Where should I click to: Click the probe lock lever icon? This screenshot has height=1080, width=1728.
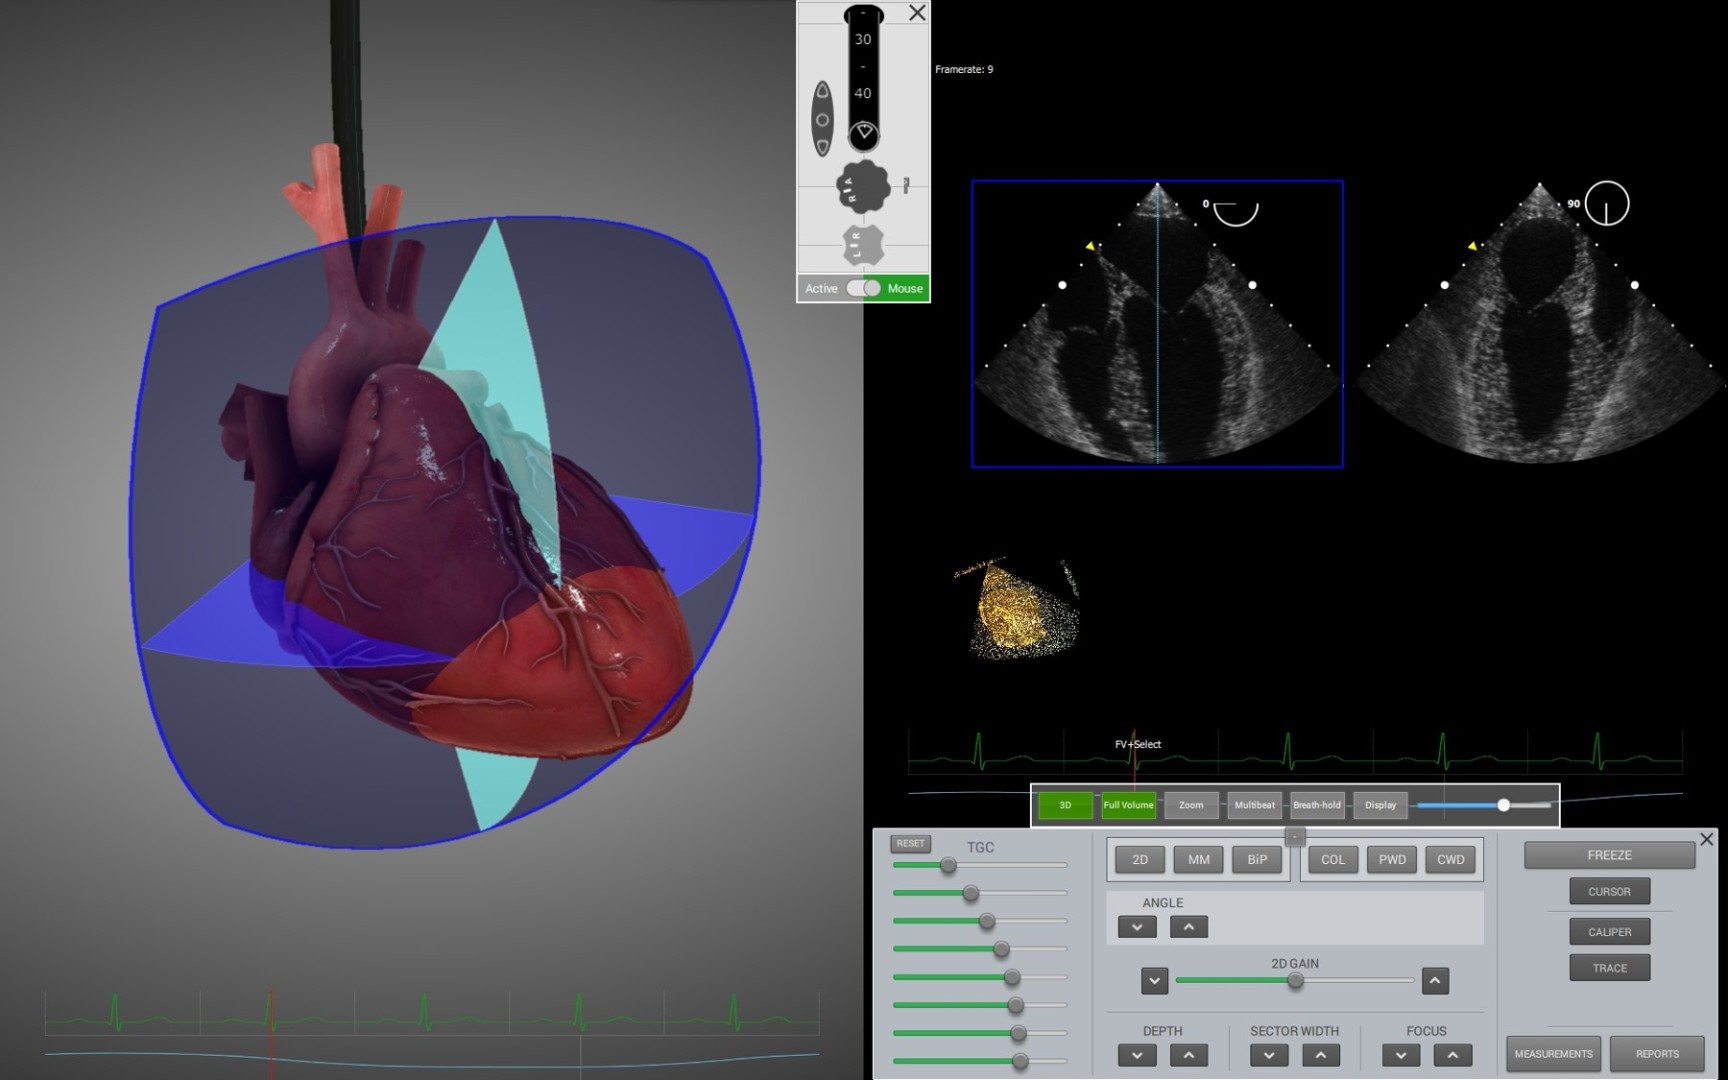(x=906, y=185)
